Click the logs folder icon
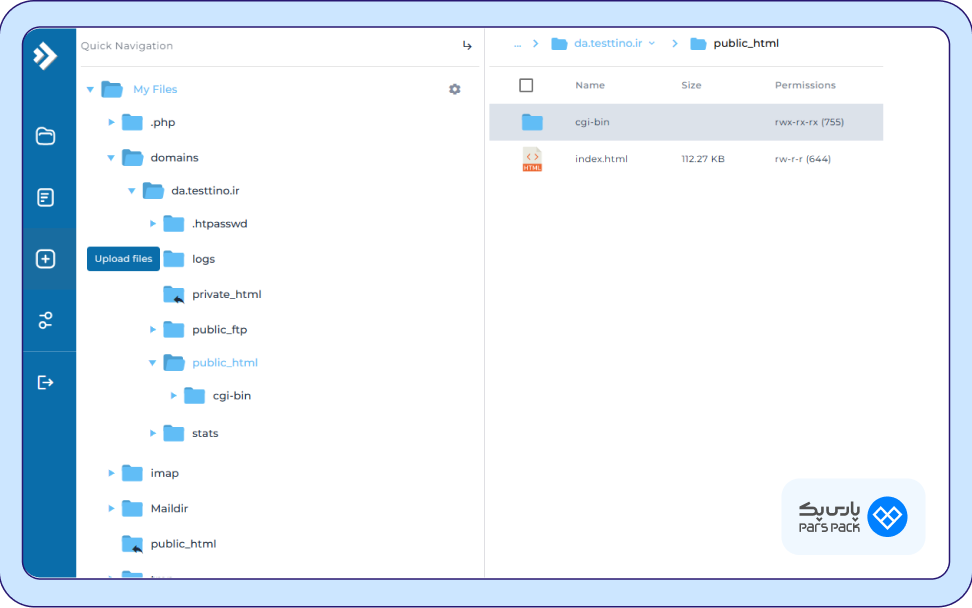This screenshot has width=972, height=608. (x=174, y=259)
